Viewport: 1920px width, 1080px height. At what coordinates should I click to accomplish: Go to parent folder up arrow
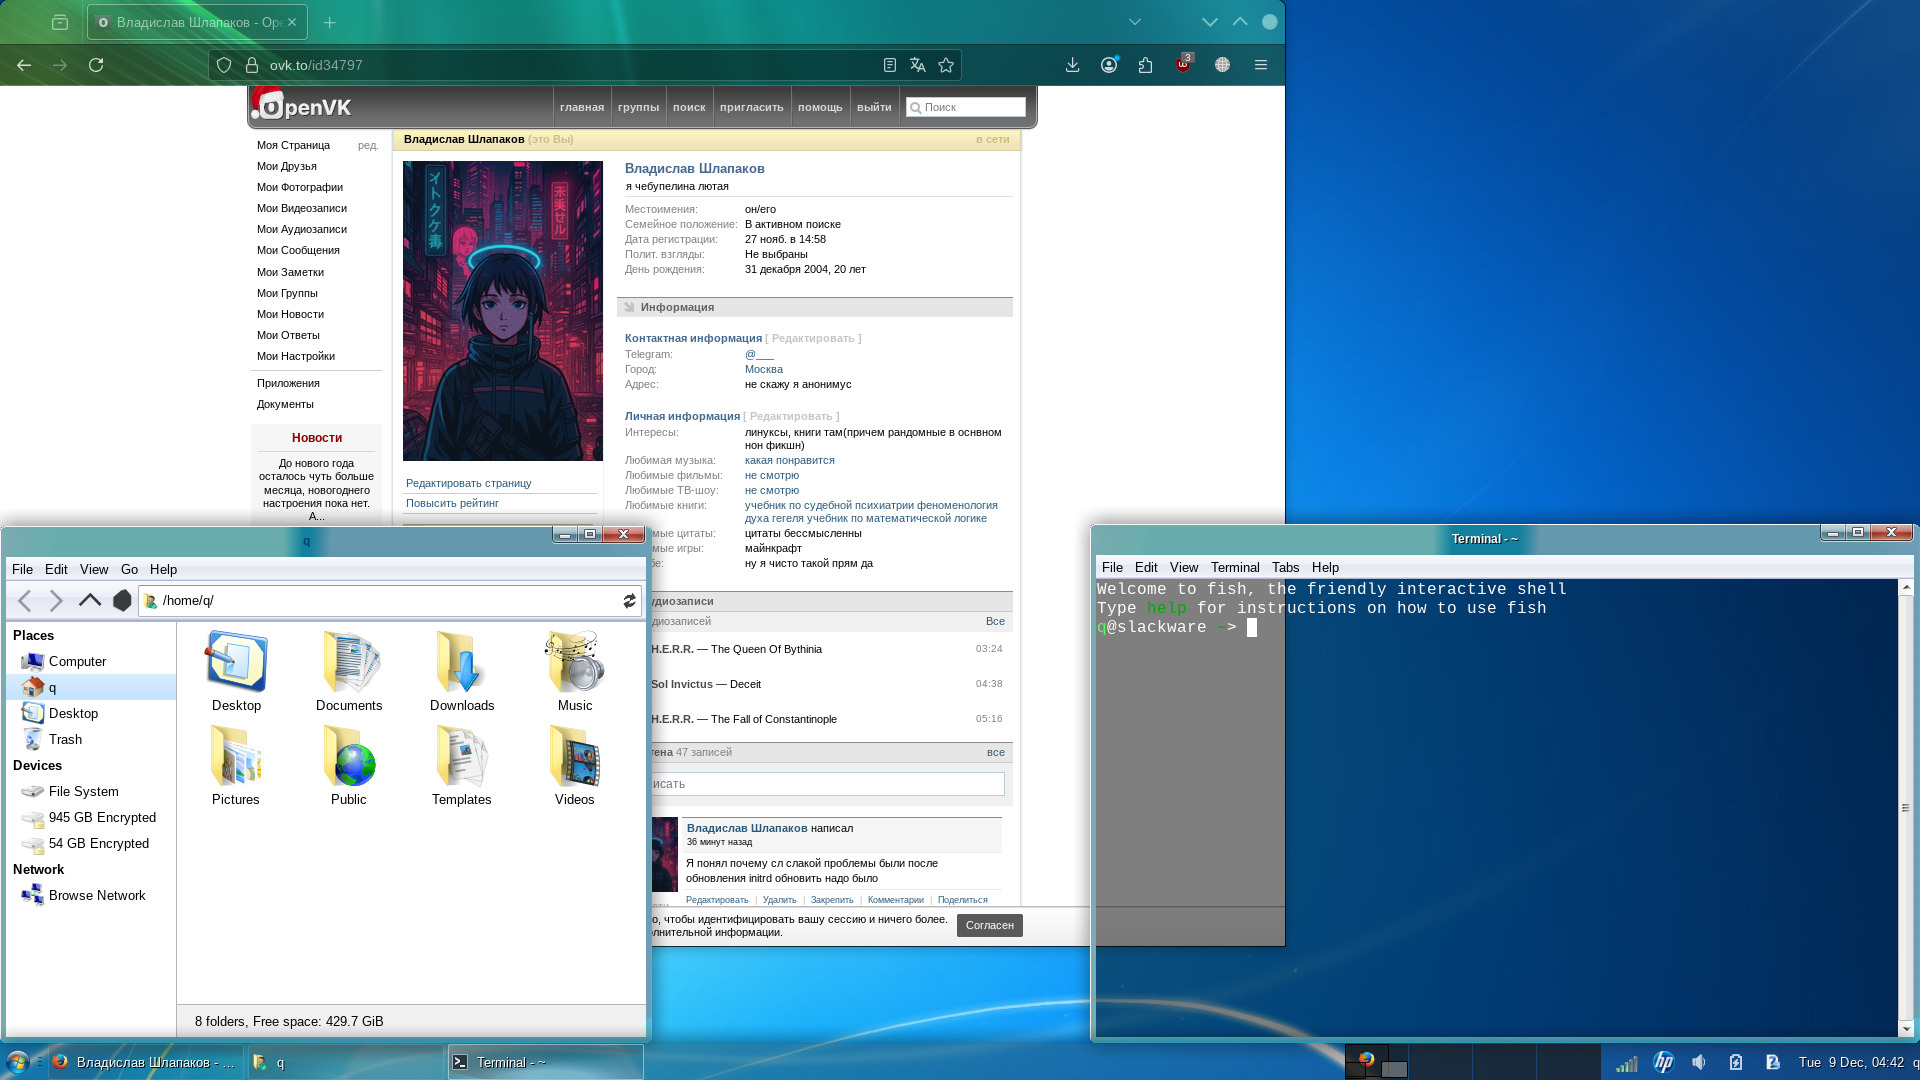tap(90, 600)
